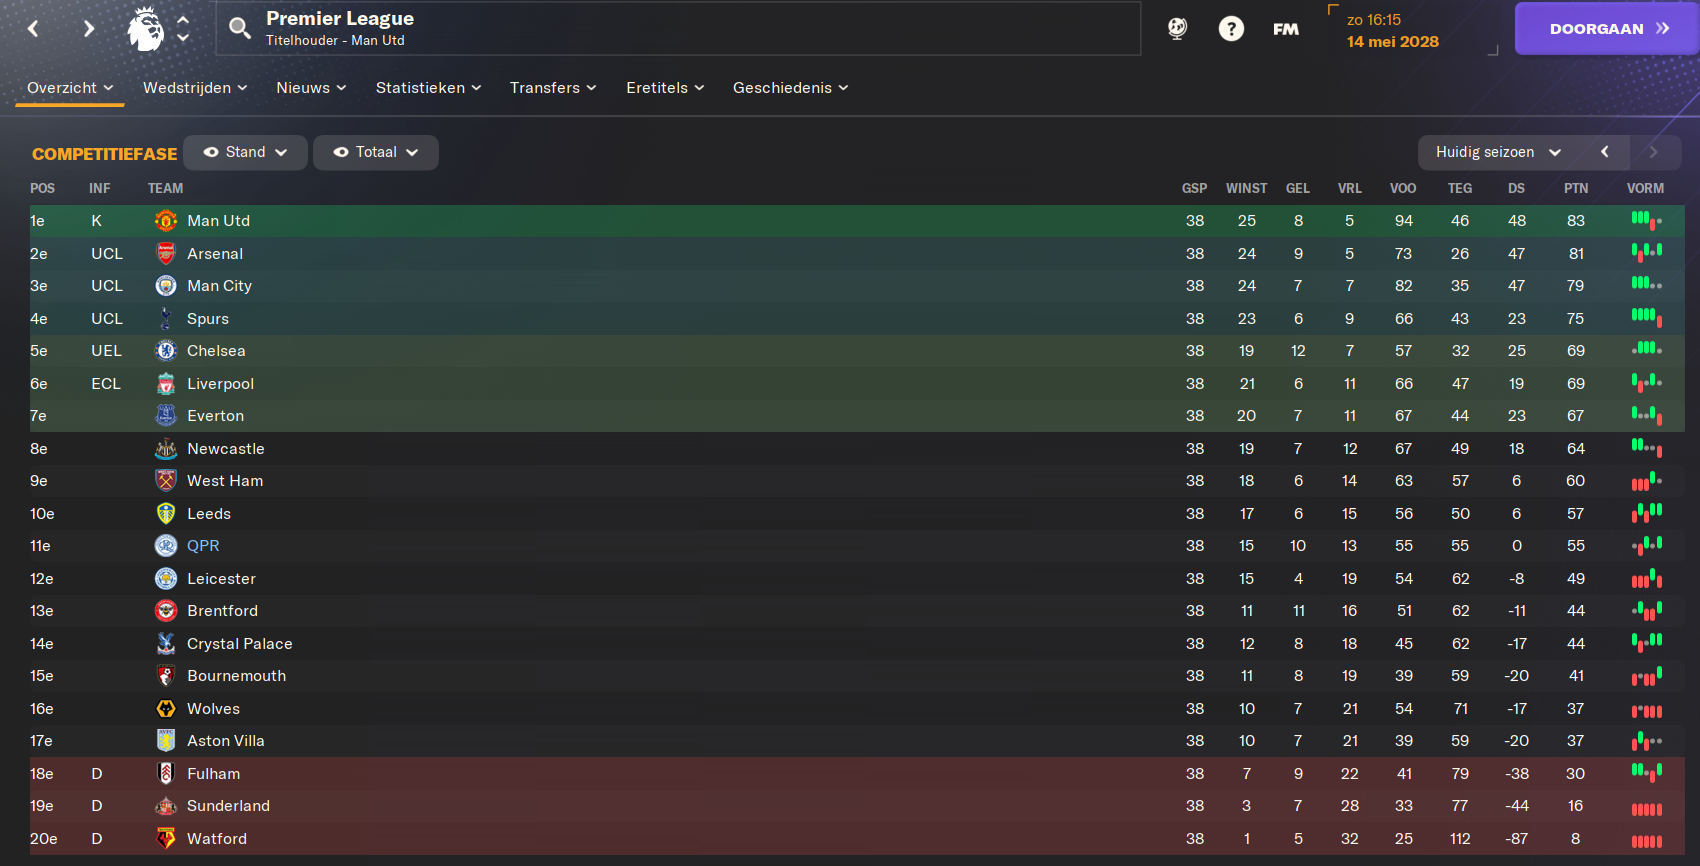Click the Man Utd club crest
Screen dimensions: 1700x866
pyautogui.click(x=166, y=221)
